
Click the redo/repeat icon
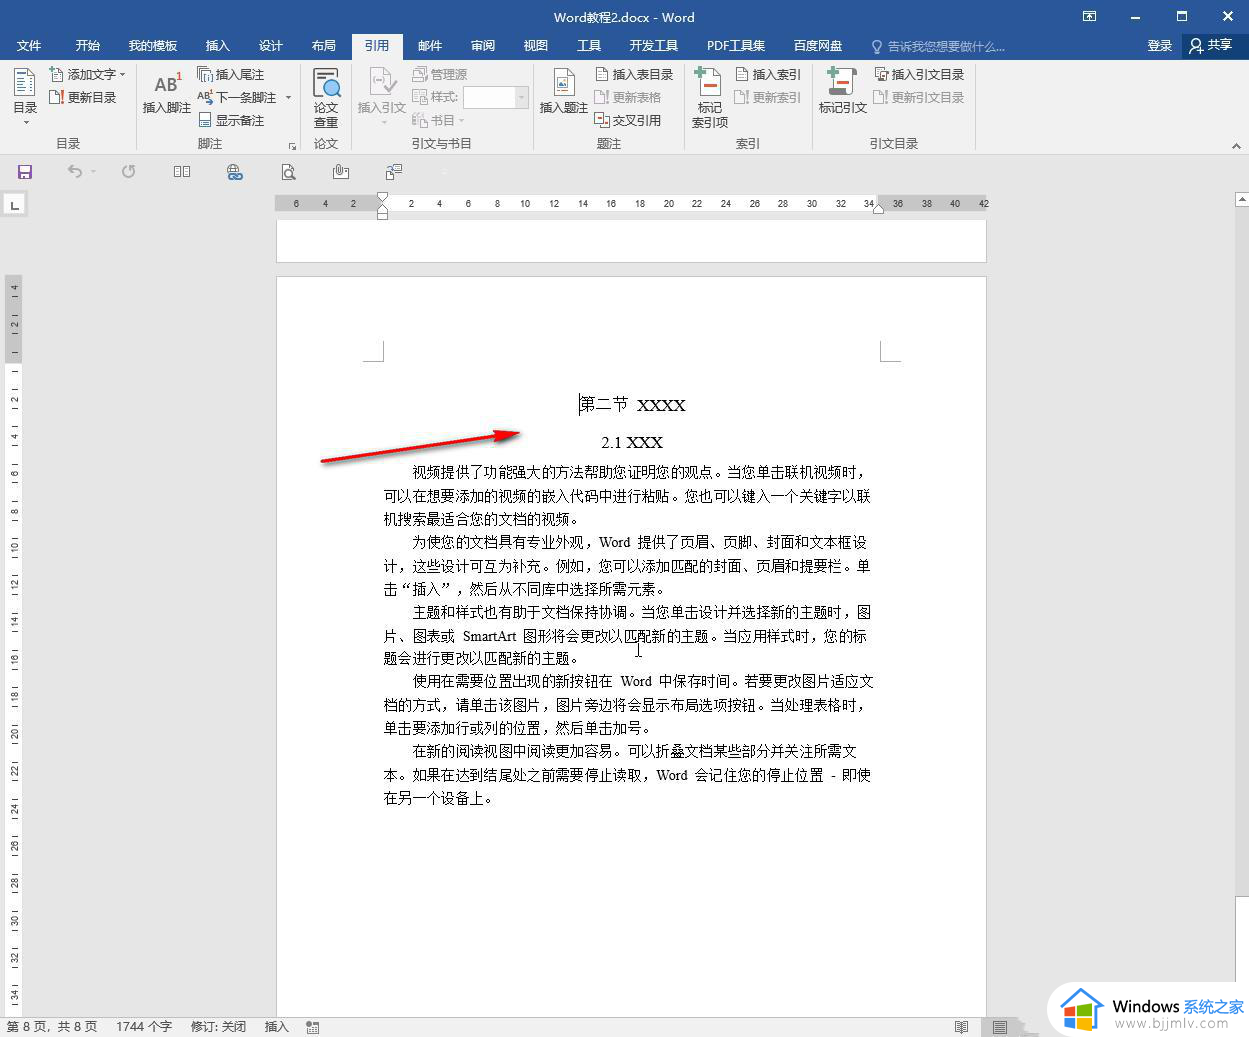coord(128,172)
